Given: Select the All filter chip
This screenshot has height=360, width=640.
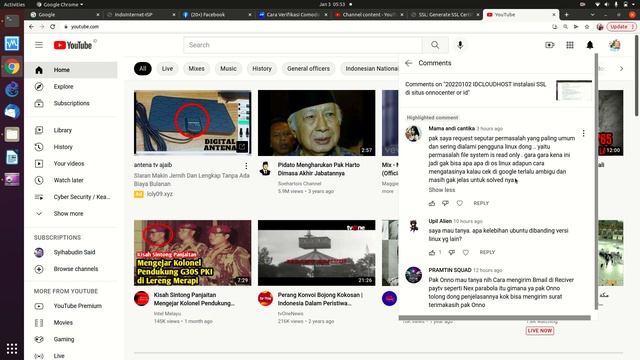Looking at the screenshot, I should pos(142,69).
